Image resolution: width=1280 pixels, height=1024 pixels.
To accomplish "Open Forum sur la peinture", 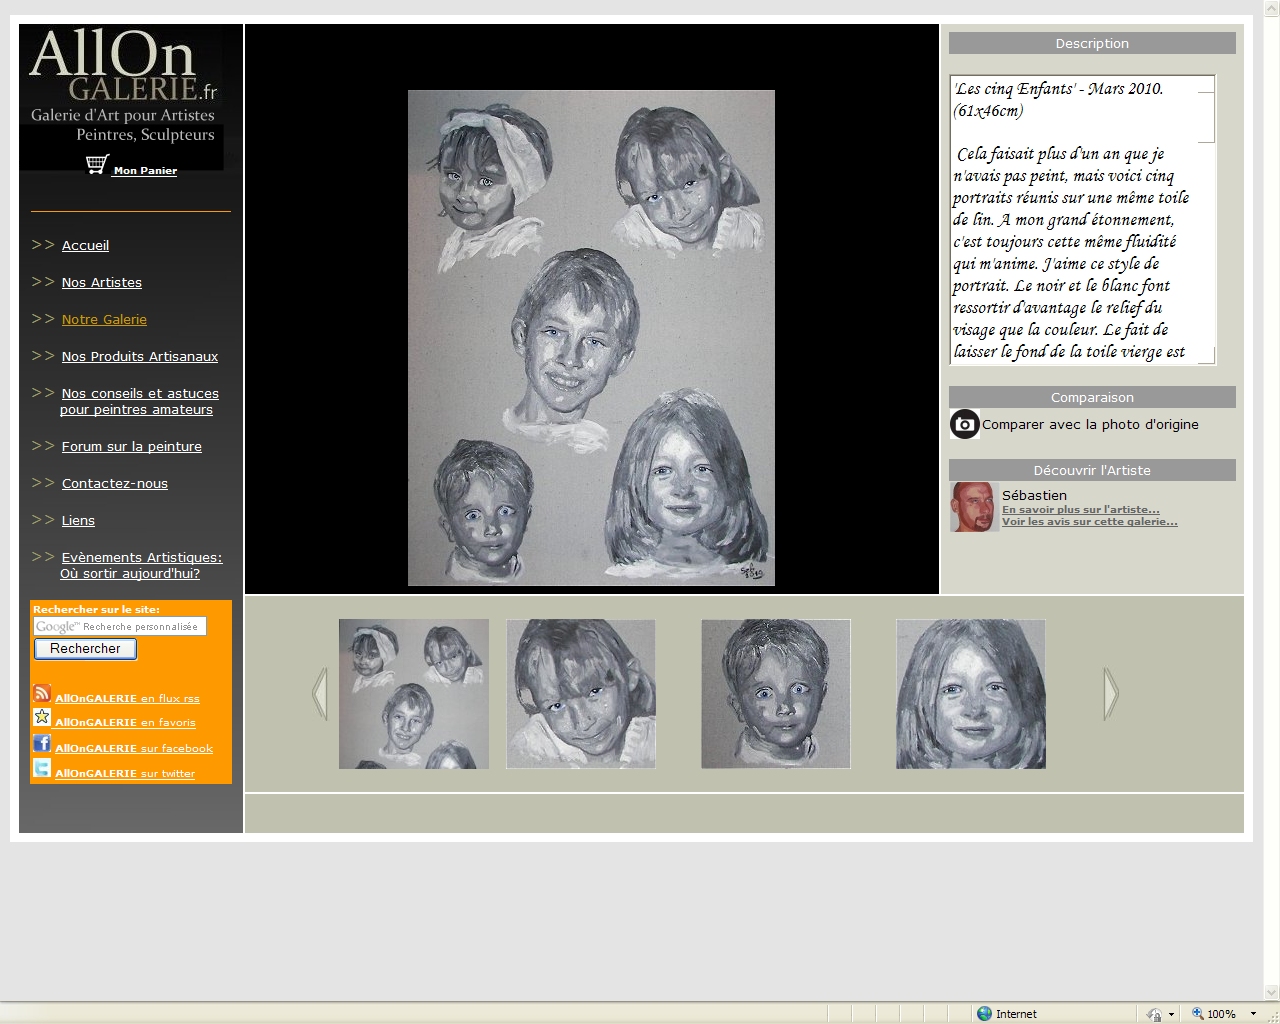I will (131, 447).
